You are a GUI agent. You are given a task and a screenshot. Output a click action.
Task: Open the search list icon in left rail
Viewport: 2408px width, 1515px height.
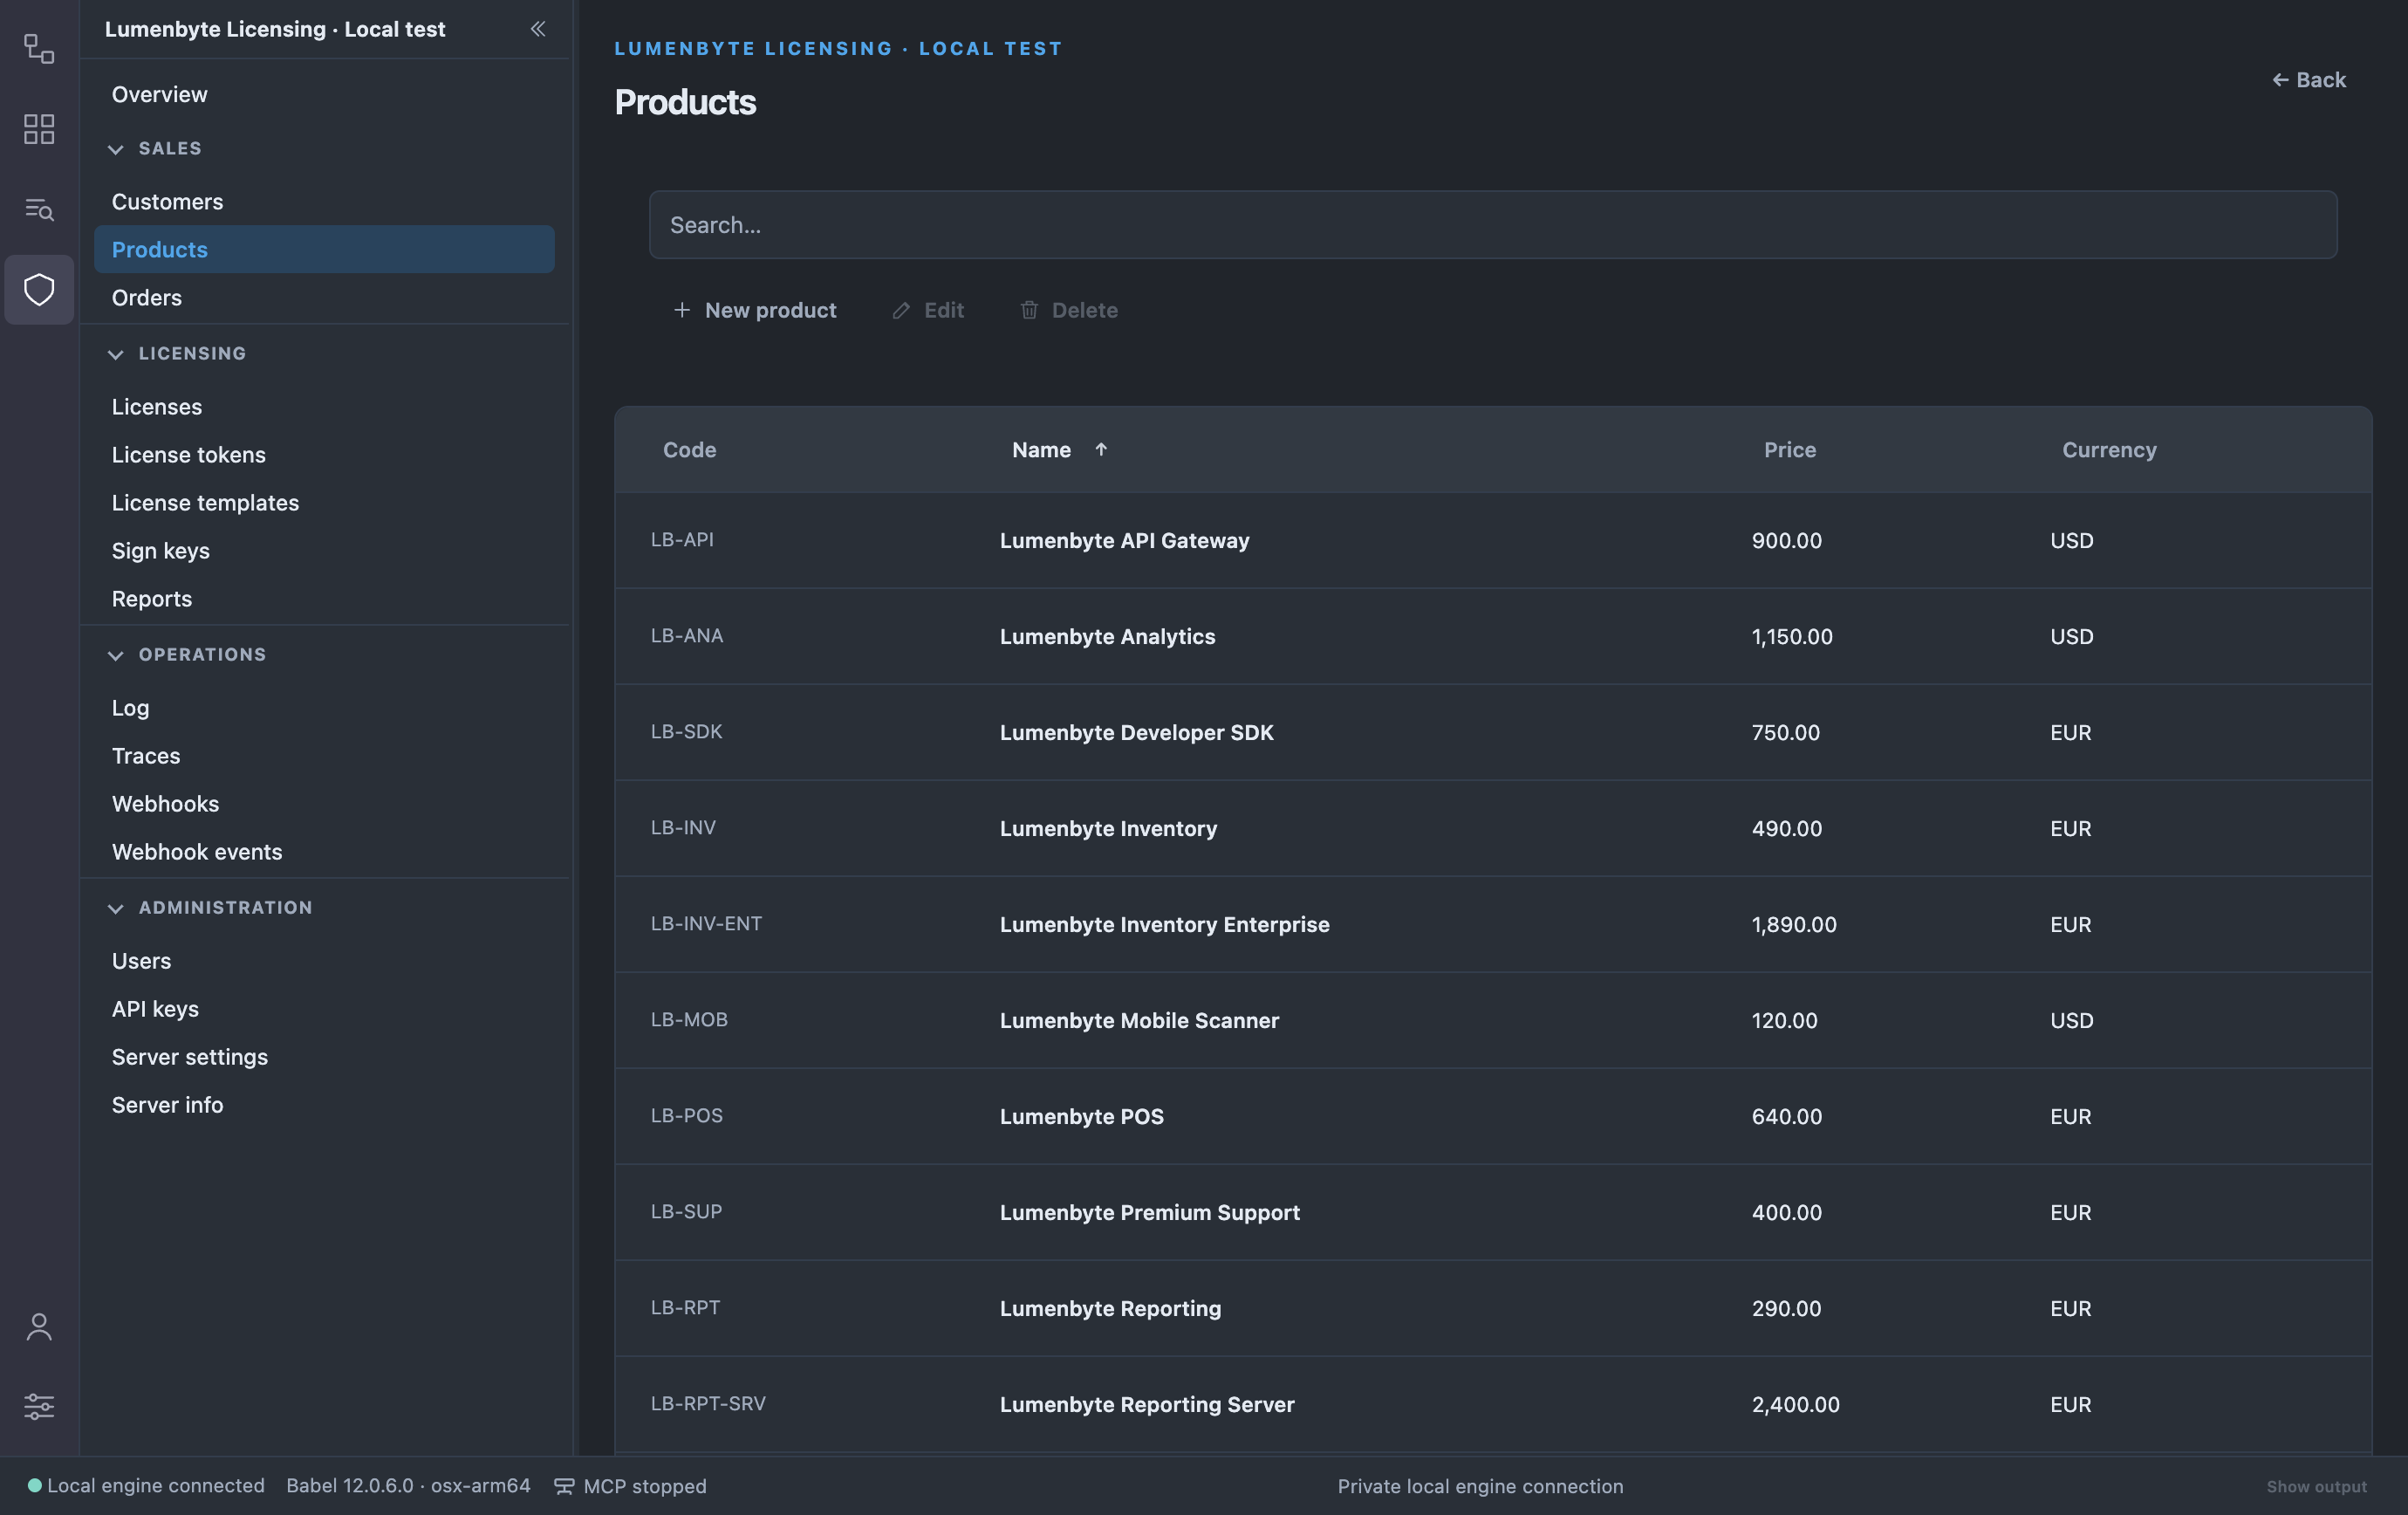click(39, 209)
